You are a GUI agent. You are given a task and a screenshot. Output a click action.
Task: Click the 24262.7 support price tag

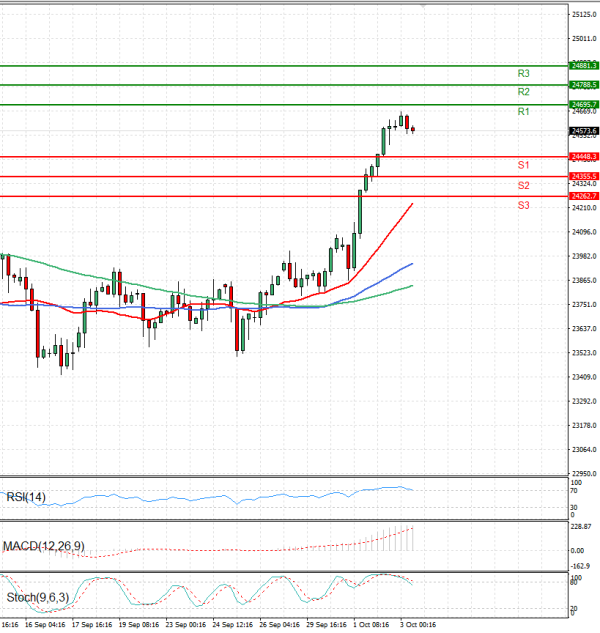(583, 196)
